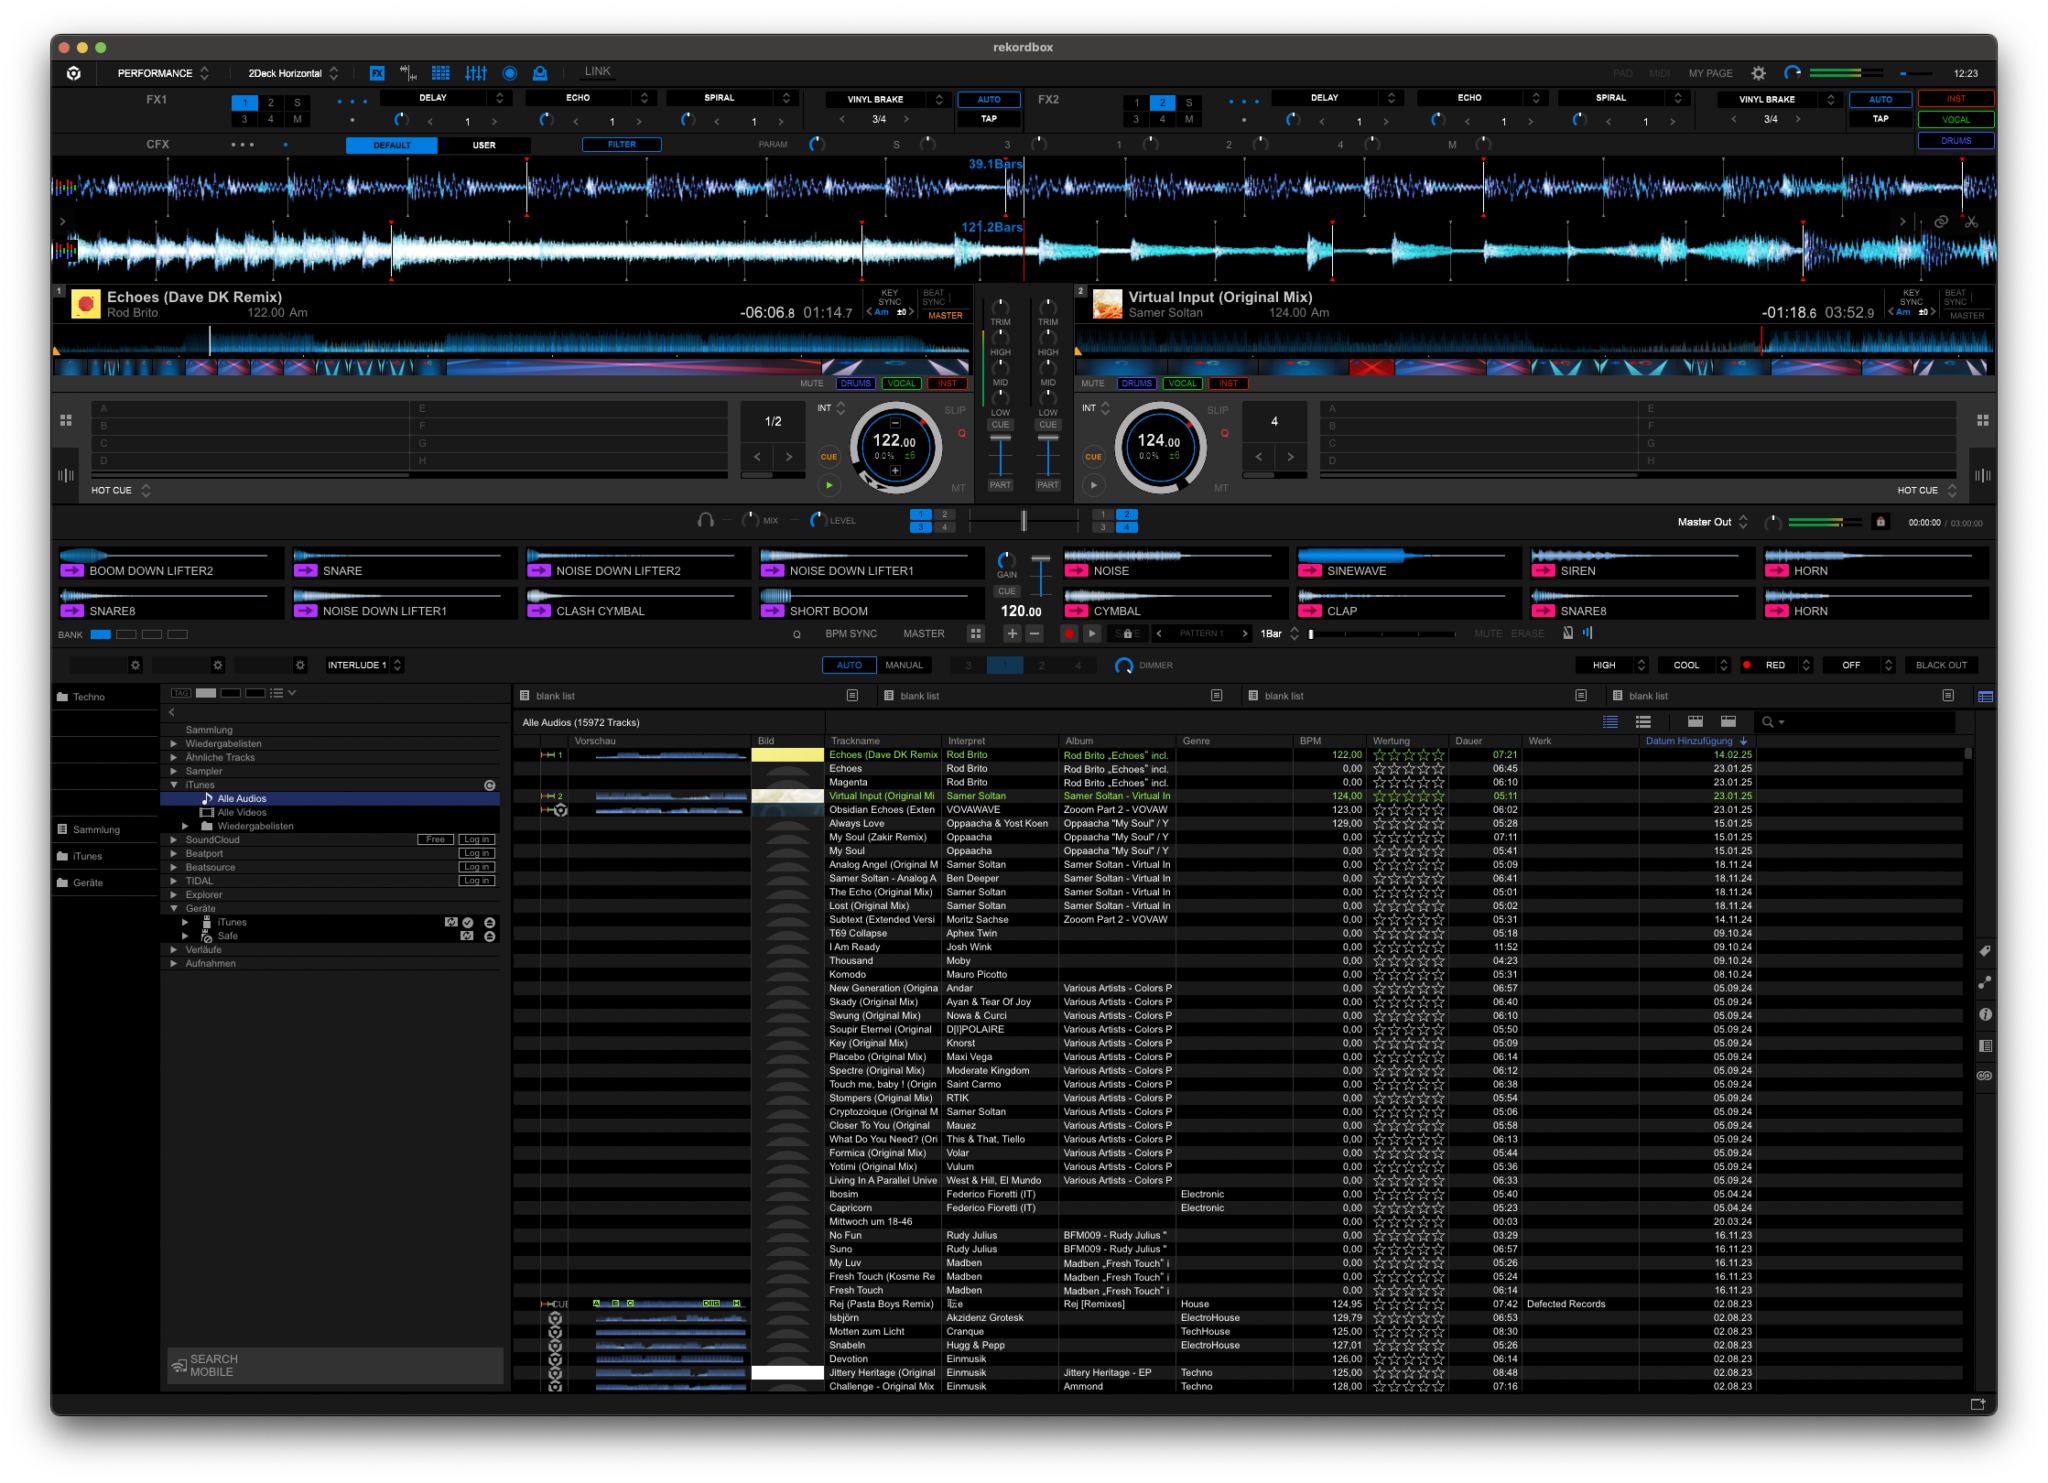2048x1483 pixels.
Task: Switch CFX to the USER tab
Action: (x=486, y=145)
